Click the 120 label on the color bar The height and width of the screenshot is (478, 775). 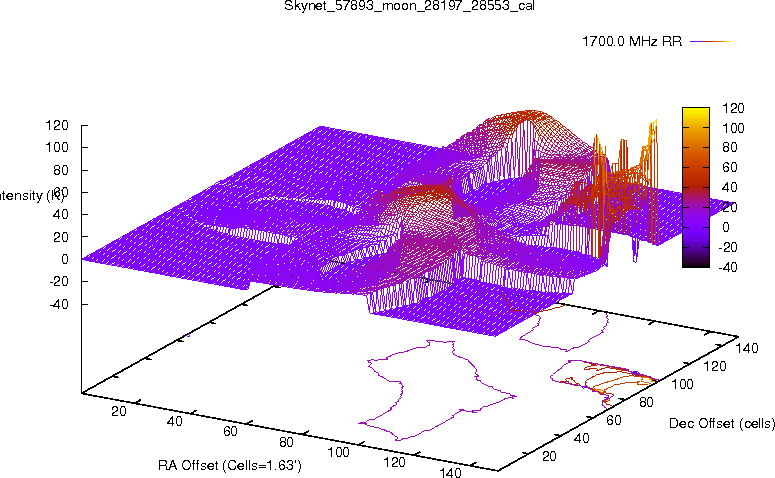[733, 108]
